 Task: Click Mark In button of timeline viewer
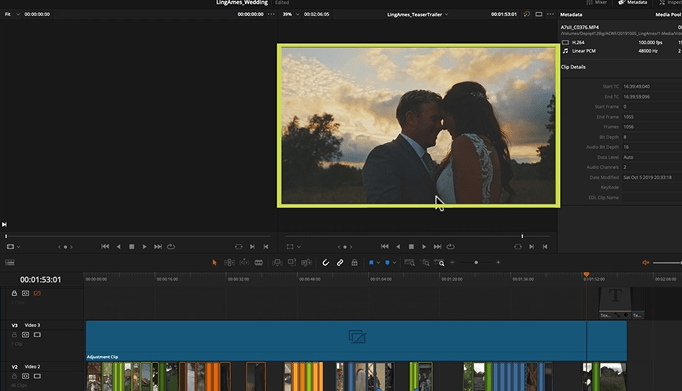point(532,247)
